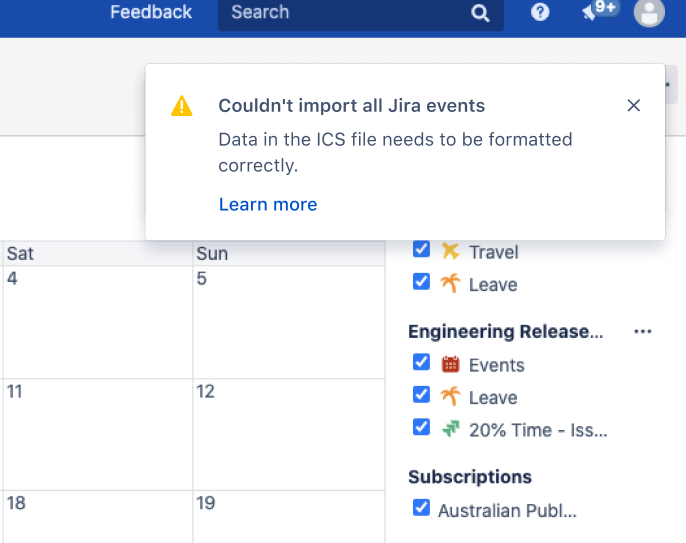
Task: Uncheck Leave under Engineering Release
Action: pyautogui.click(x=421, y=395)
